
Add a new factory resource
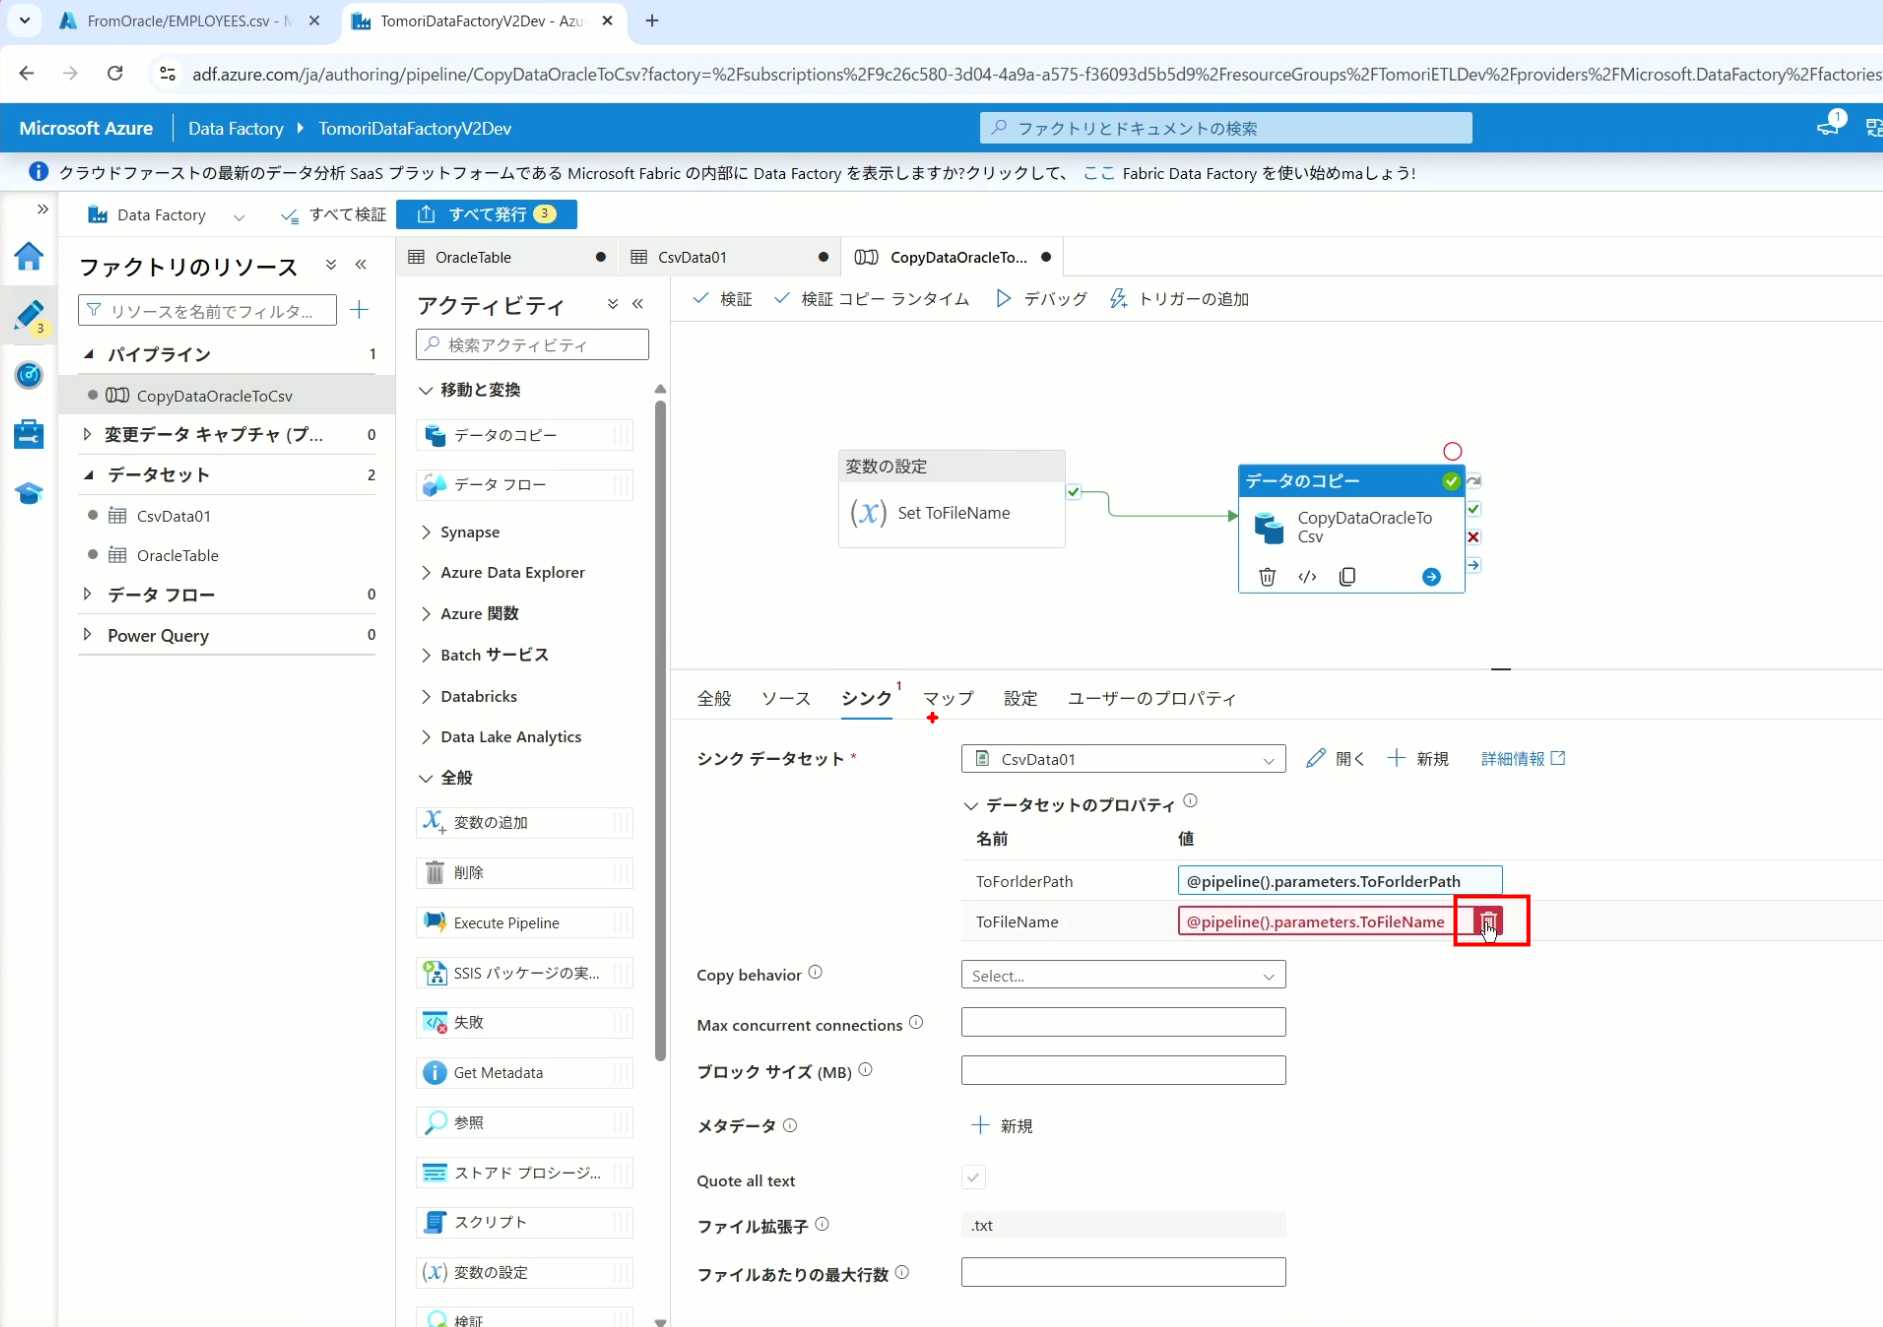click(x=359, y=311)
